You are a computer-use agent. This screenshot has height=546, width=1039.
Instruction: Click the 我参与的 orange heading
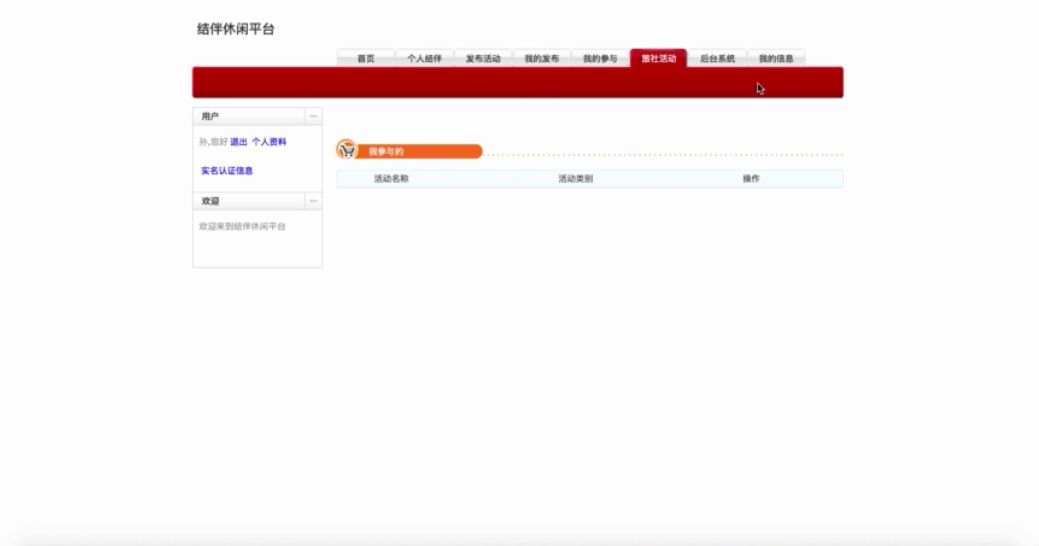(x=386, y=152)
